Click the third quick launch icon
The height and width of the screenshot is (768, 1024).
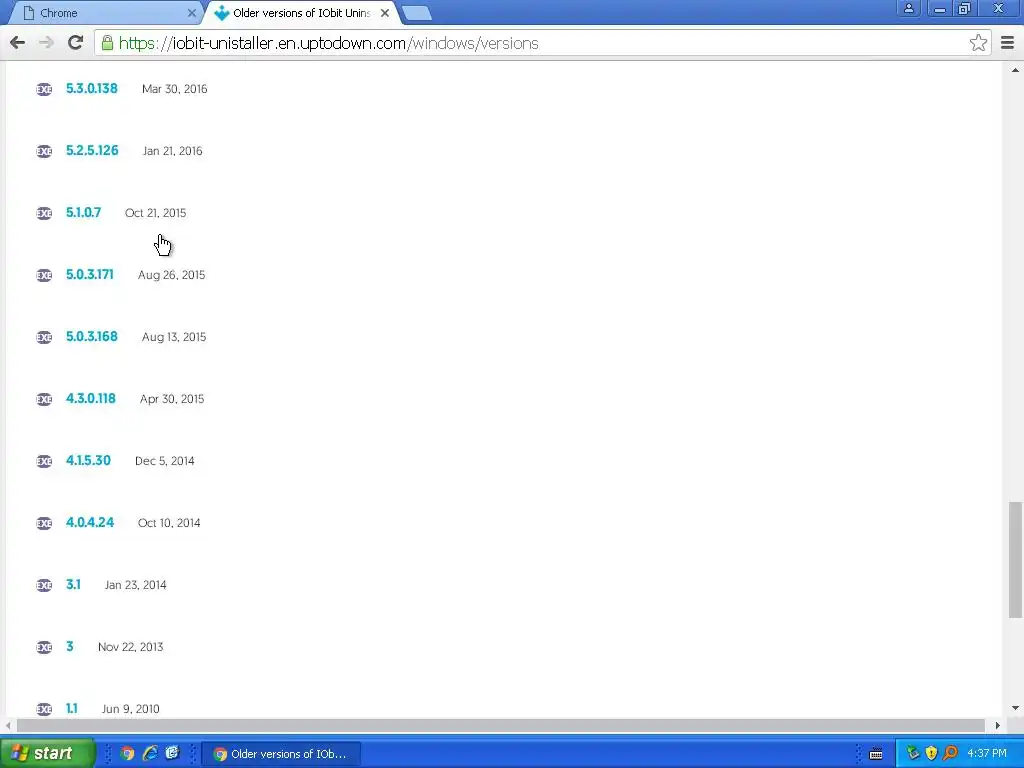[172, 754]
